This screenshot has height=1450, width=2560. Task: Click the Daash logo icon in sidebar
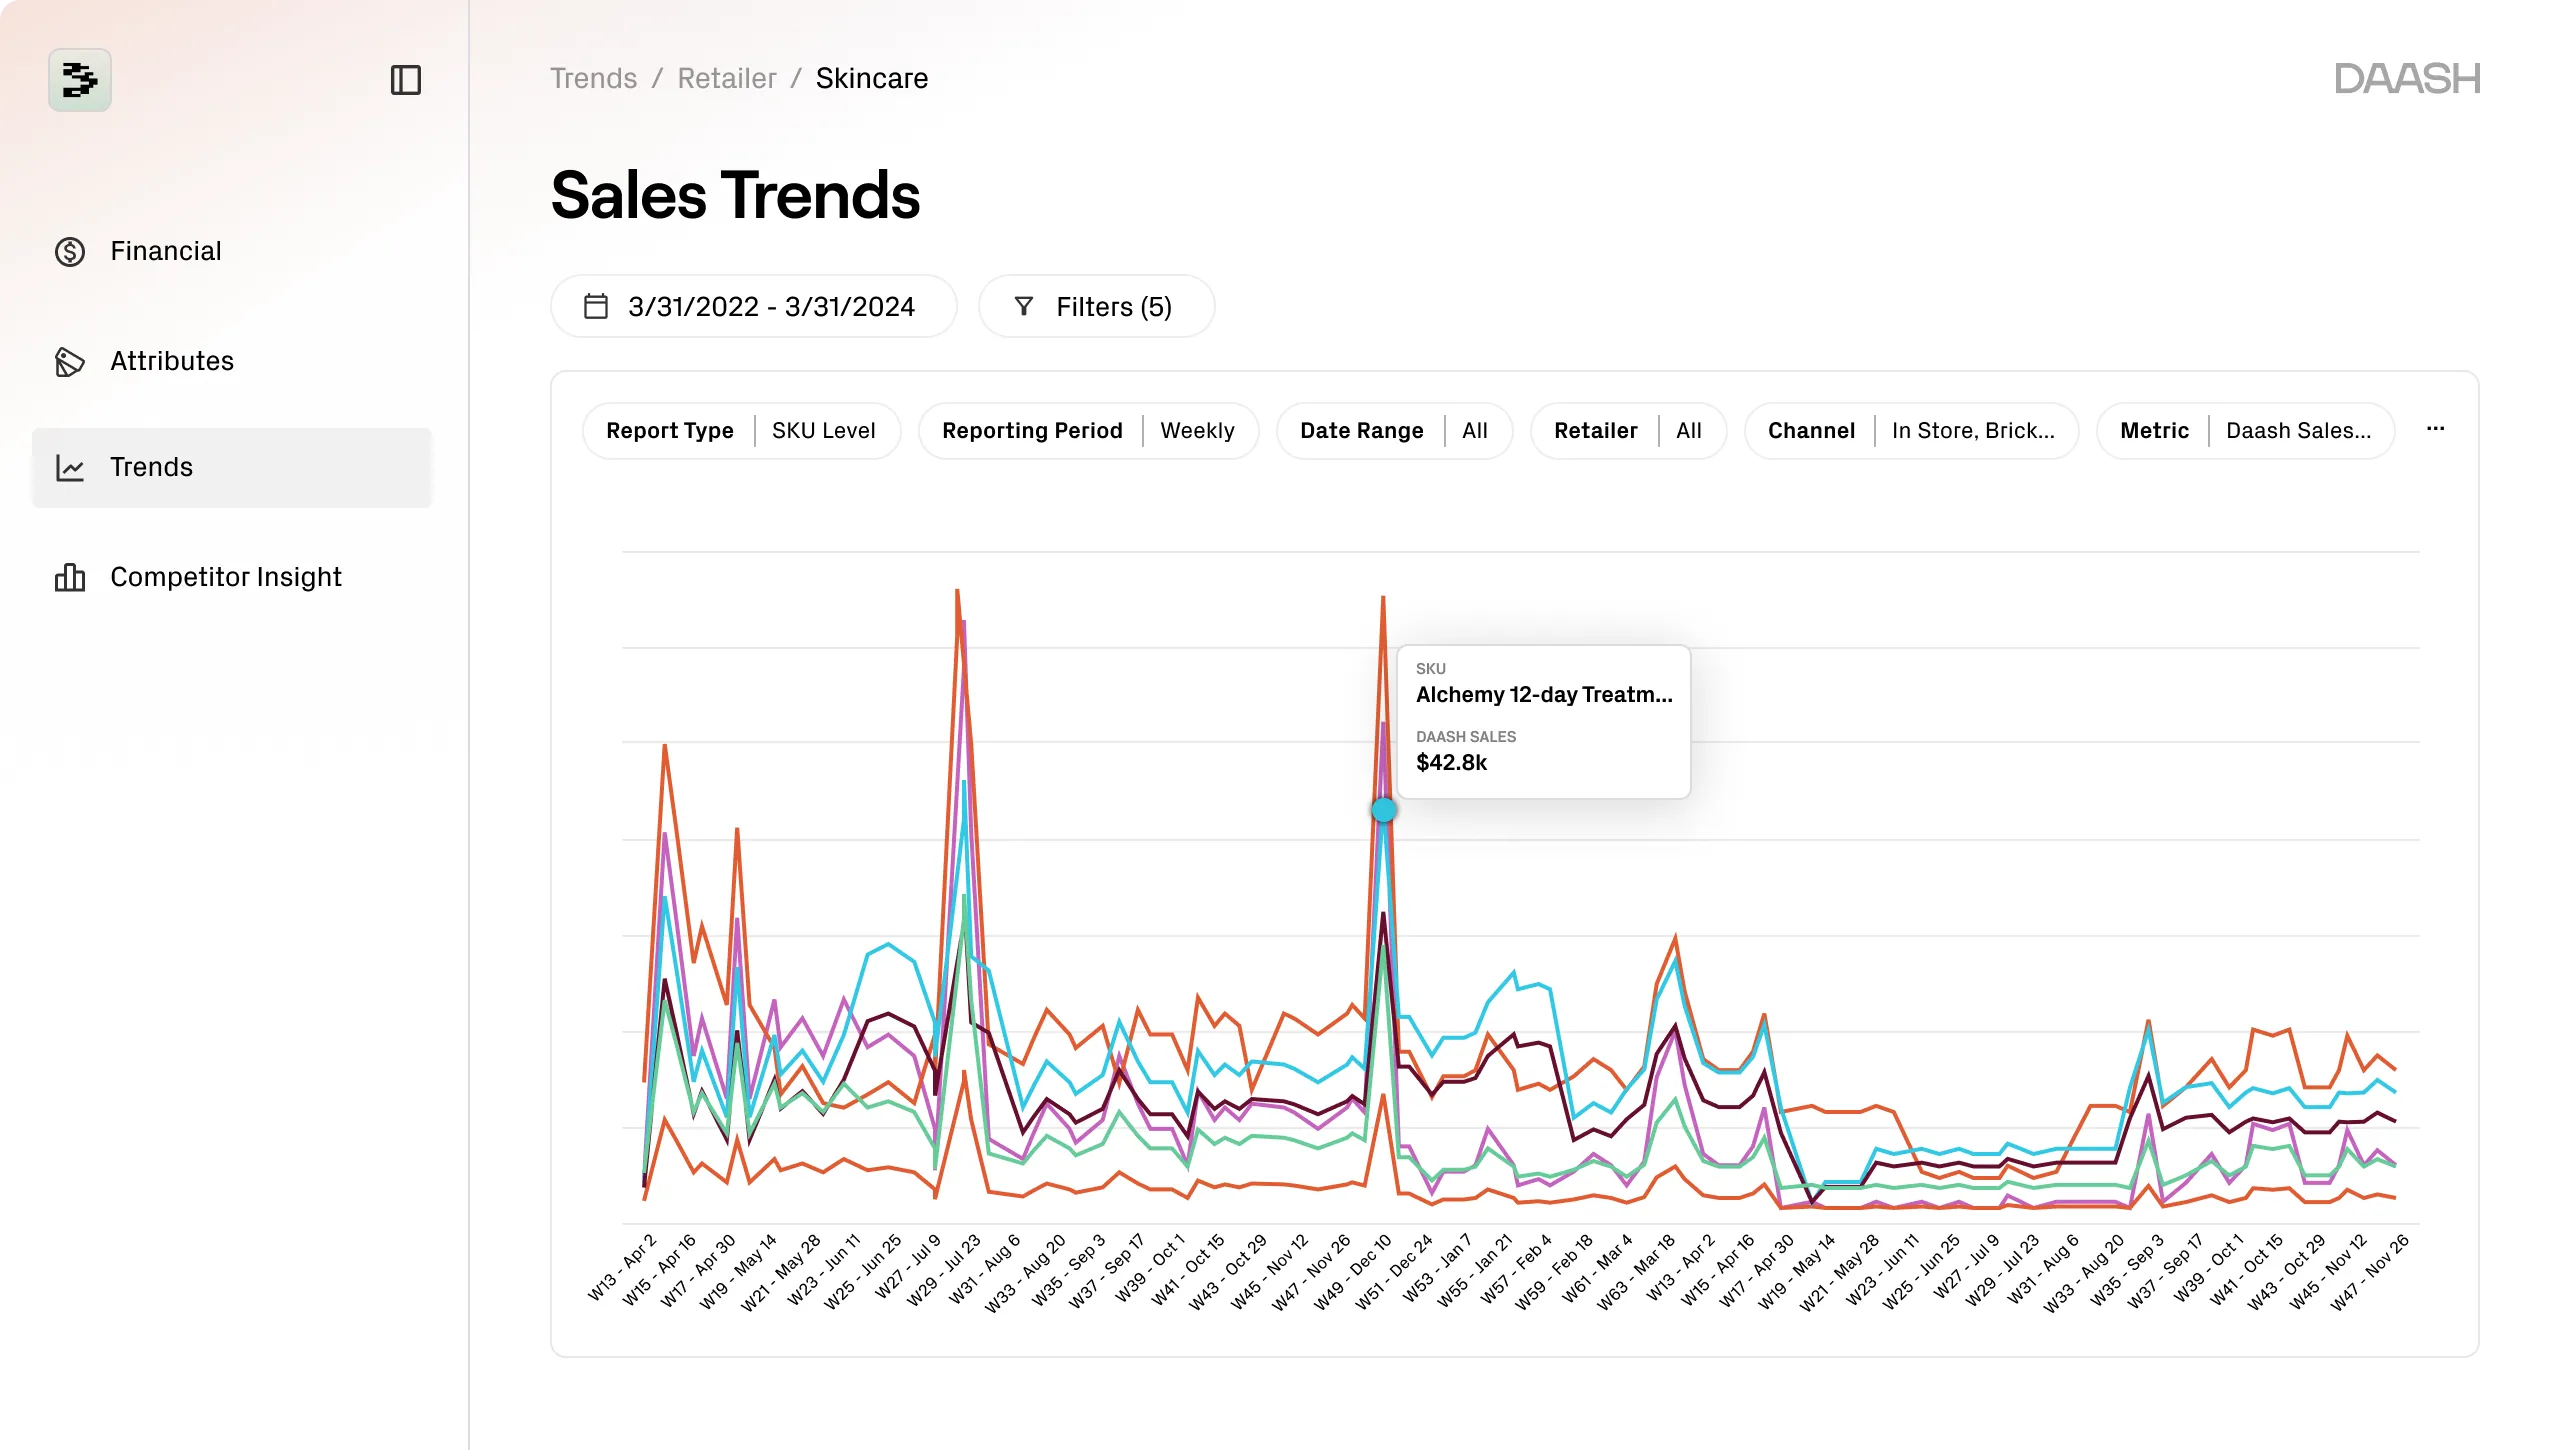tap(80, 80)
